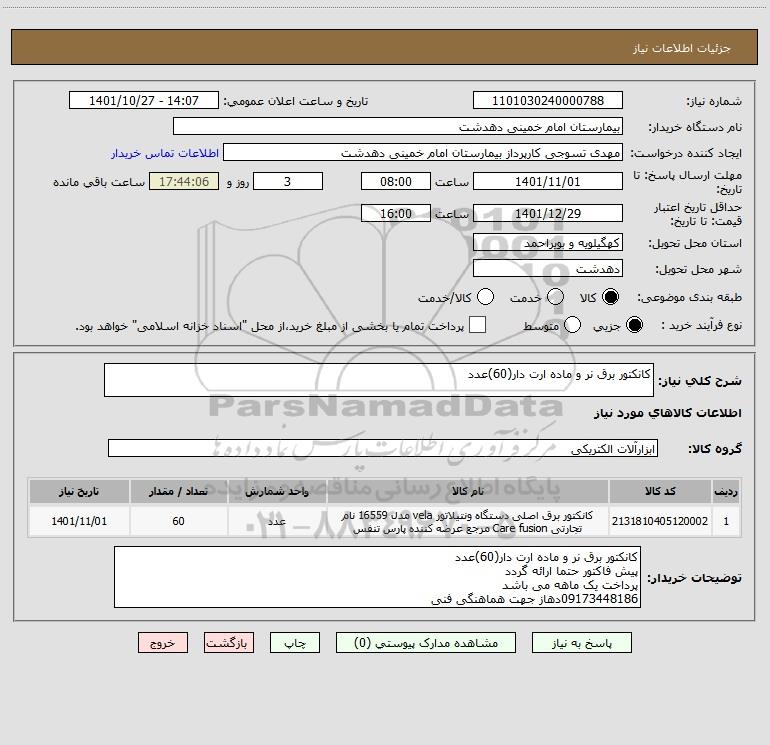Click the need number field 1101030240000788
Screen dimensions: 770x745
pos(548,101)
